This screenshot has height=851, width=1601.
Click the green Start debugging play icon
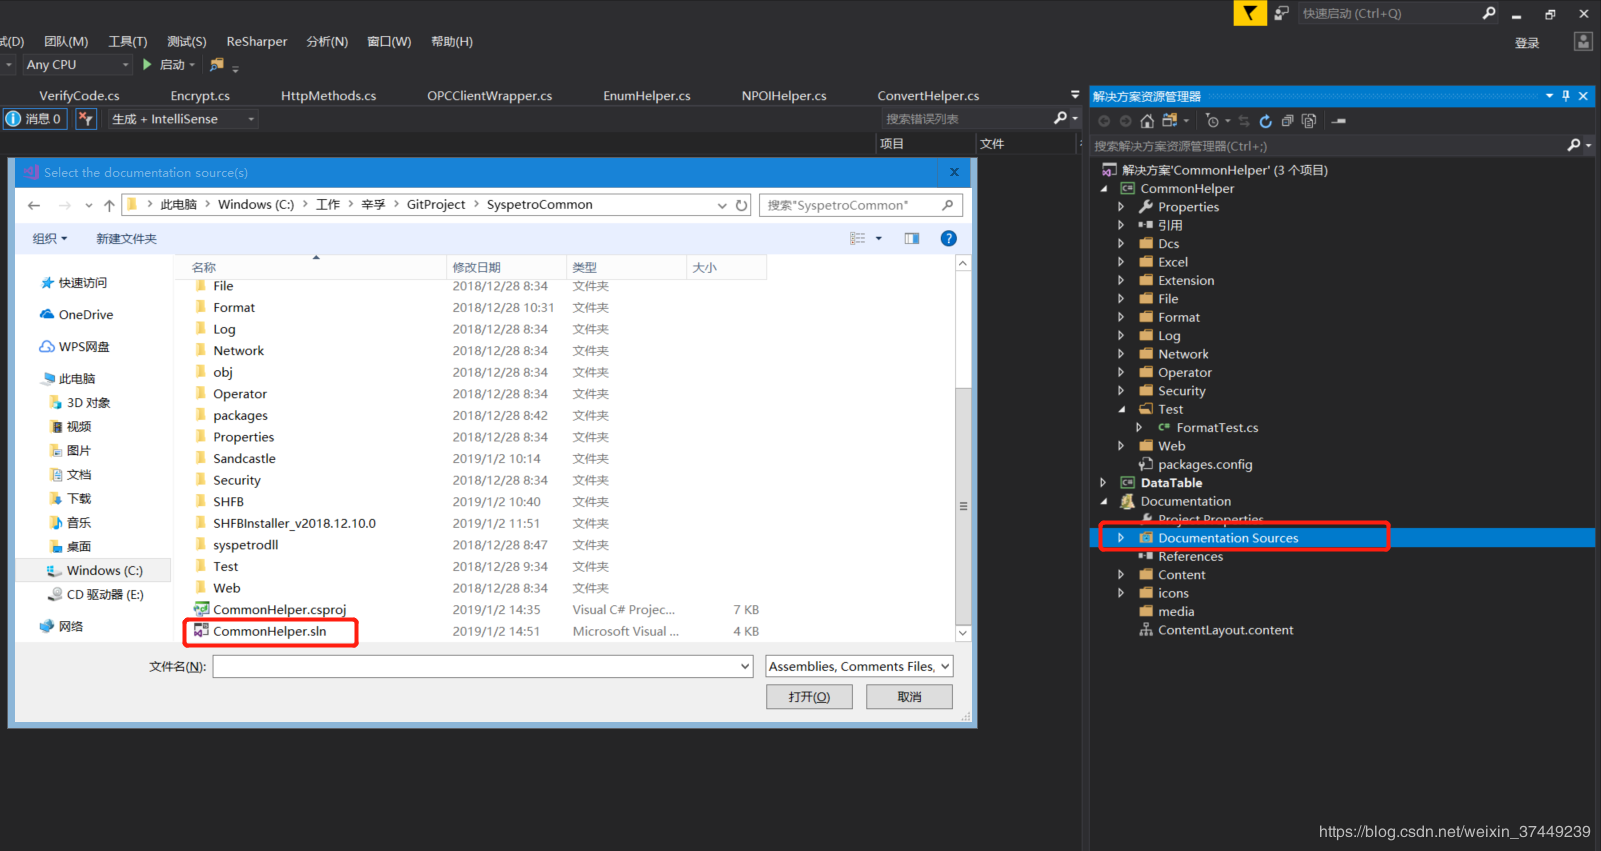pyautogui.click(x=147, y=64)
